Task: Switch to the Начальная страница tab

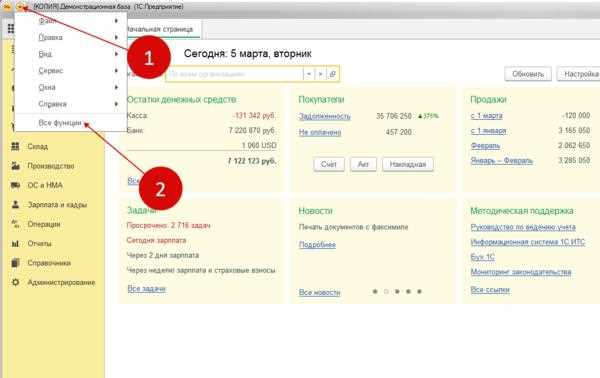Action: 160,29
